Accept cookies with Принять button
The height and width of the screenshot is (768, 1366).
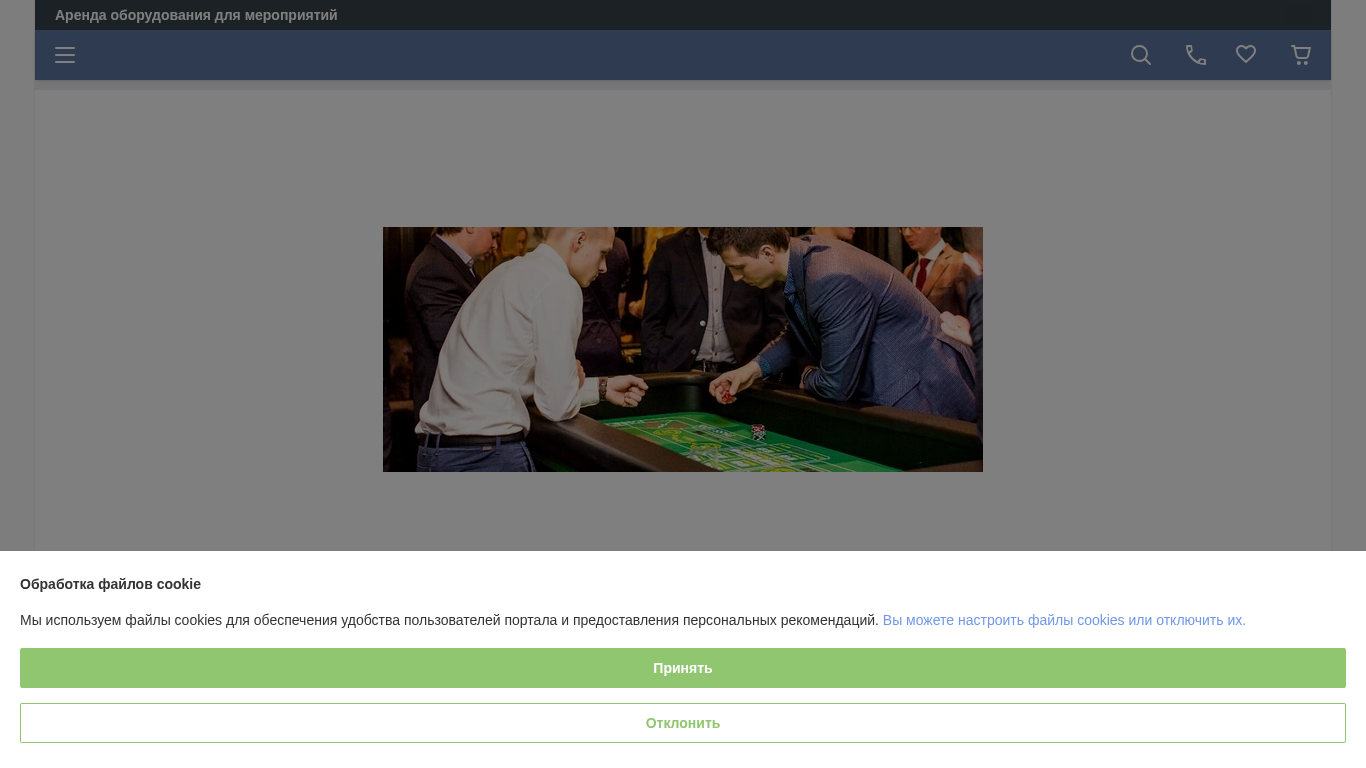pyautogui.click(x=683, y=668)
